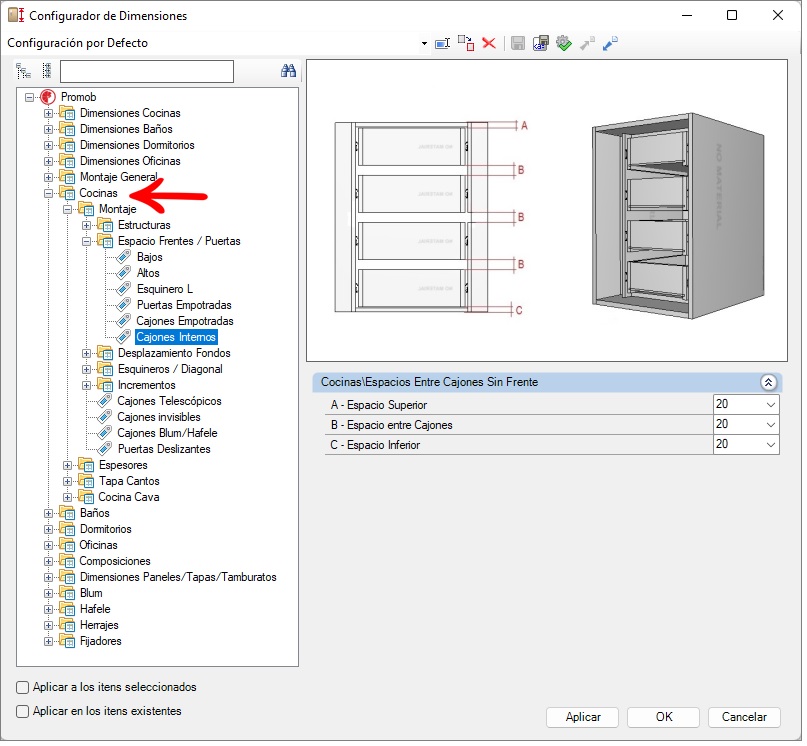Click the rename configuration icon

[x=443, y=43]
